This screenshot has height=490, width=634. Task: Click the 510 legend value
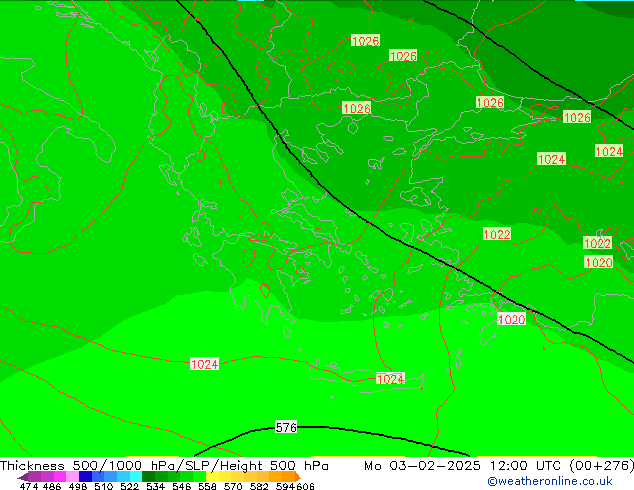click(x=104, y=486)
